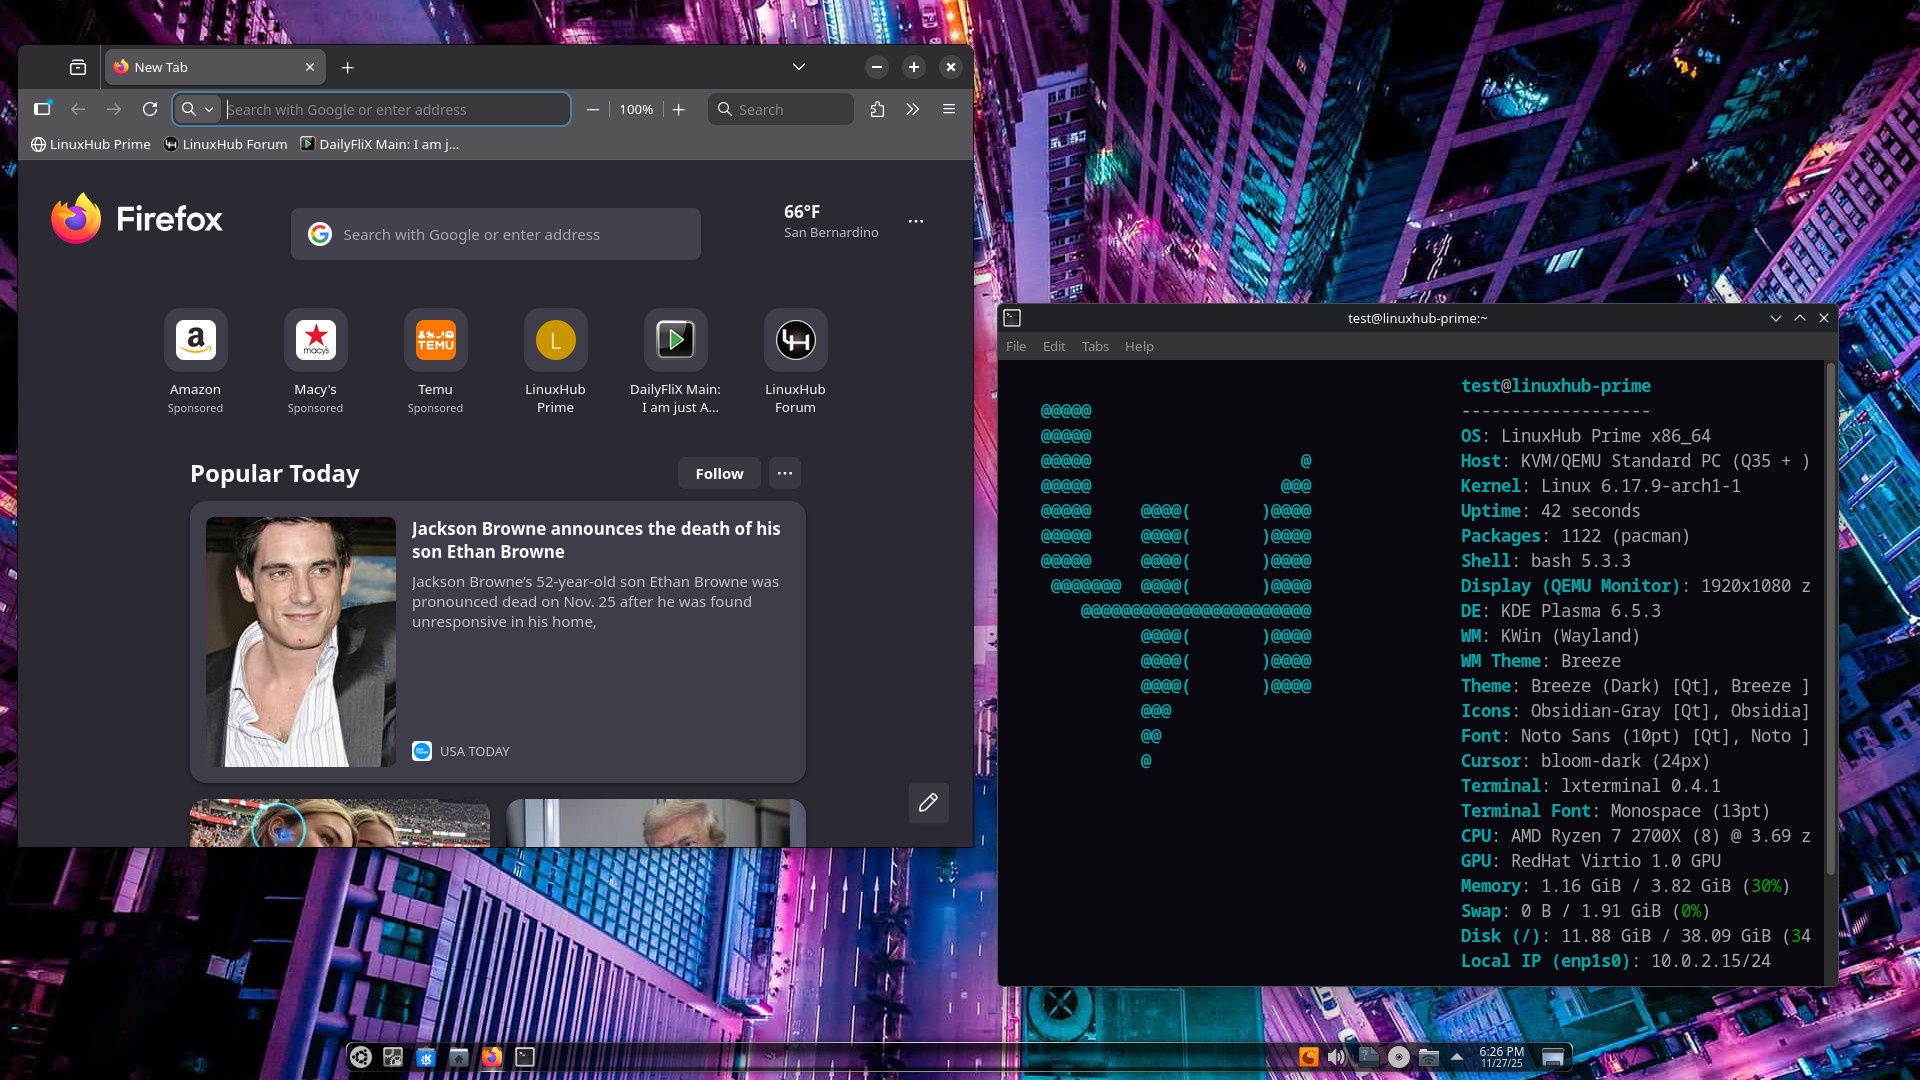Click the customize page pencil icon

(x=928, y=802)
